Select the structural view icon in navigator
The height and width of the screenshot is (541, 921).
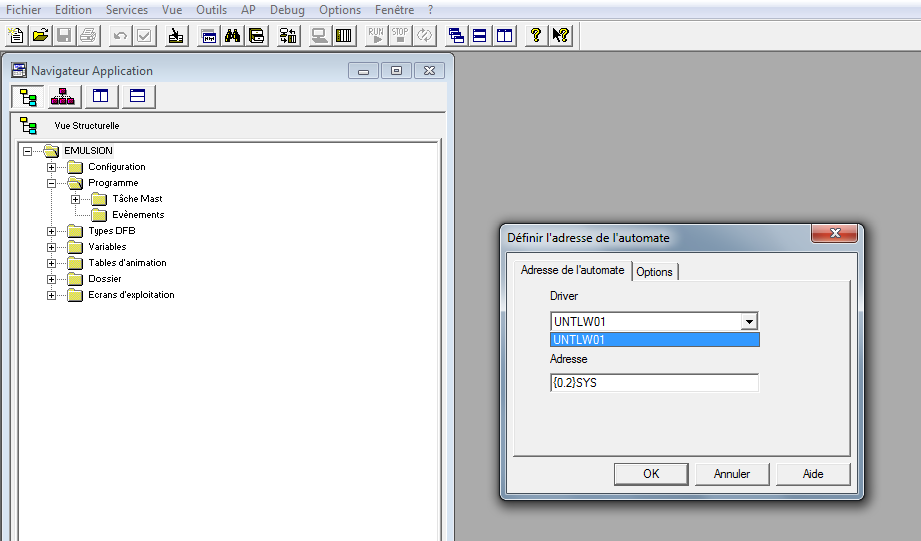[28, 97]
